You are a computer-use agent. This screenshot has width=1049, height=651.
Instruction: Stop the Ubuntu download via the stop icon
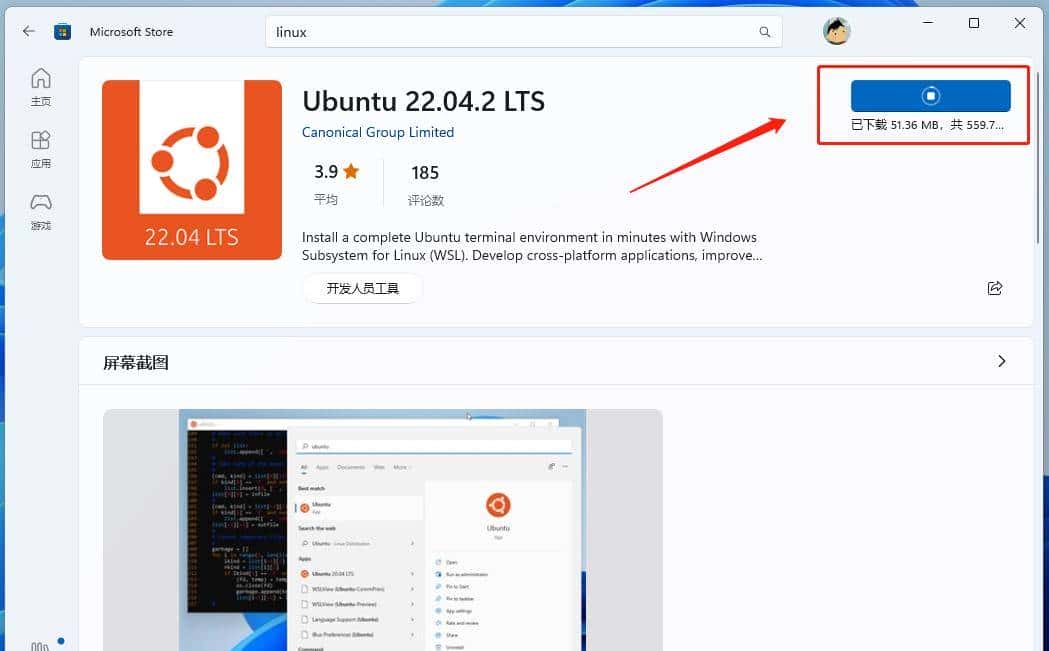click(x=931, y=95)
